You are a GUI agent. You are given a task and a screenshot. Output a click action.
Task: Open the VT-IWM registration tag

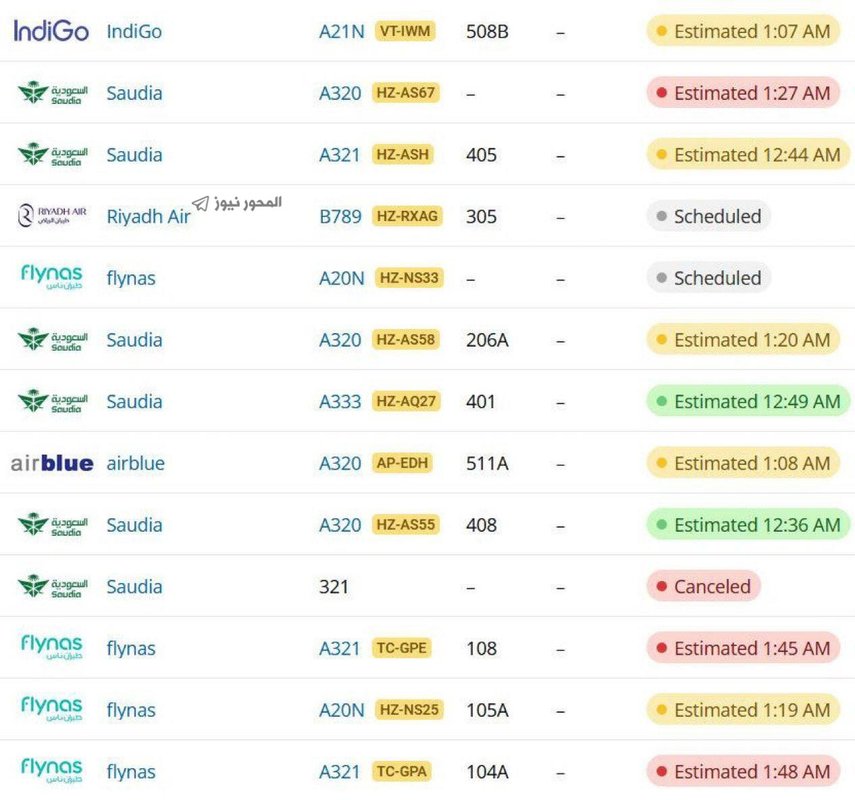[405, 31]
